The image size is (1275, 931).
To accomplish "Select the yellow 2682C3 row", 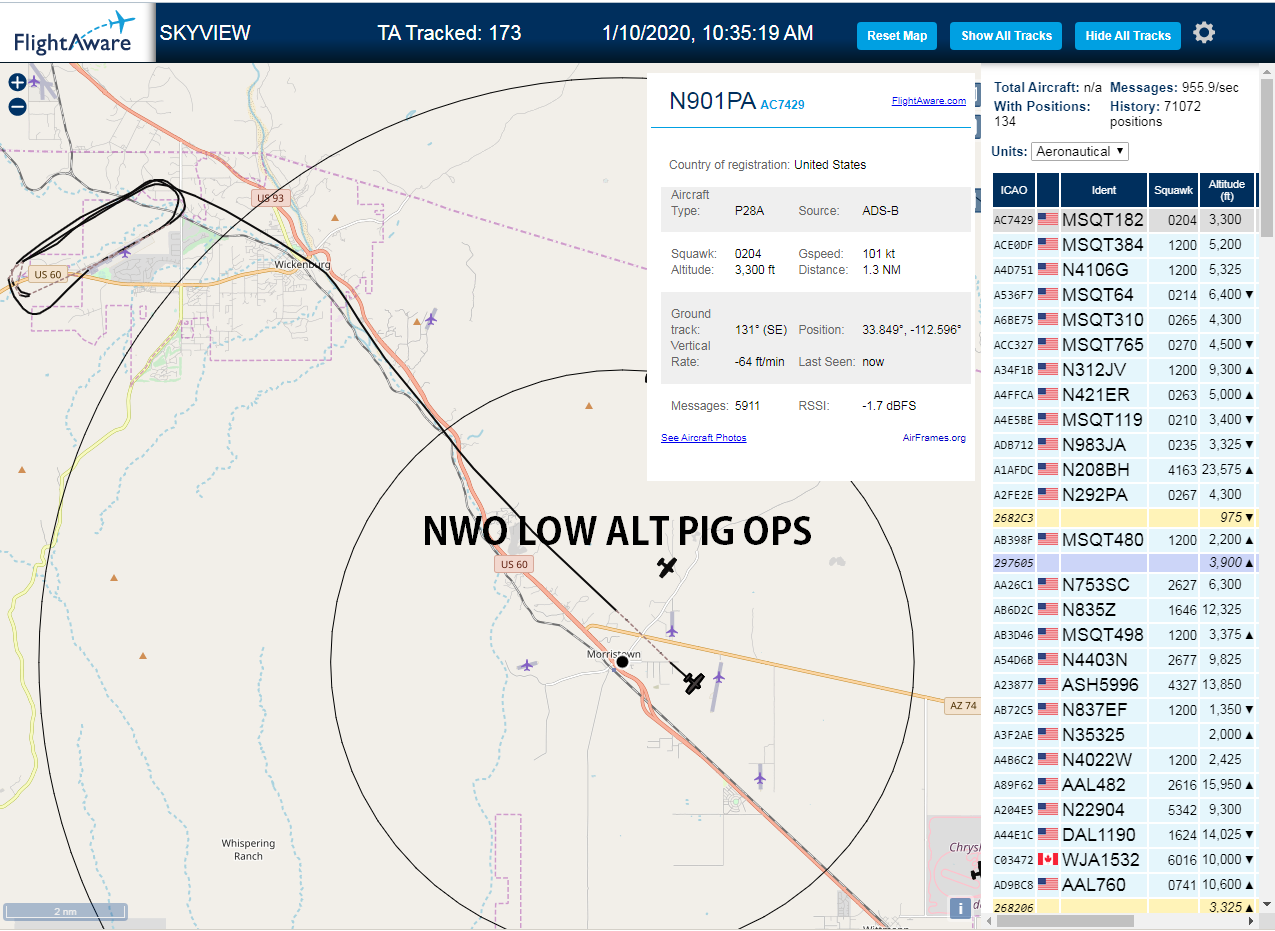I will (x=1124, y=517).
